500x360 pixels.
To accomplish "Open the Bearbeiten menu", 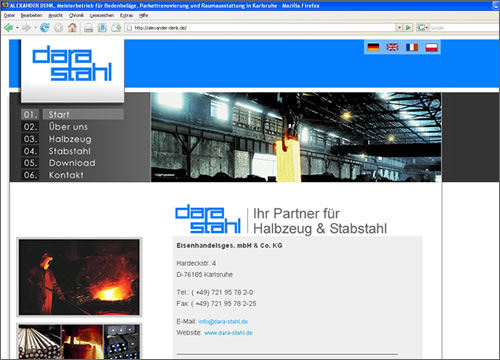I will (31, 15).
